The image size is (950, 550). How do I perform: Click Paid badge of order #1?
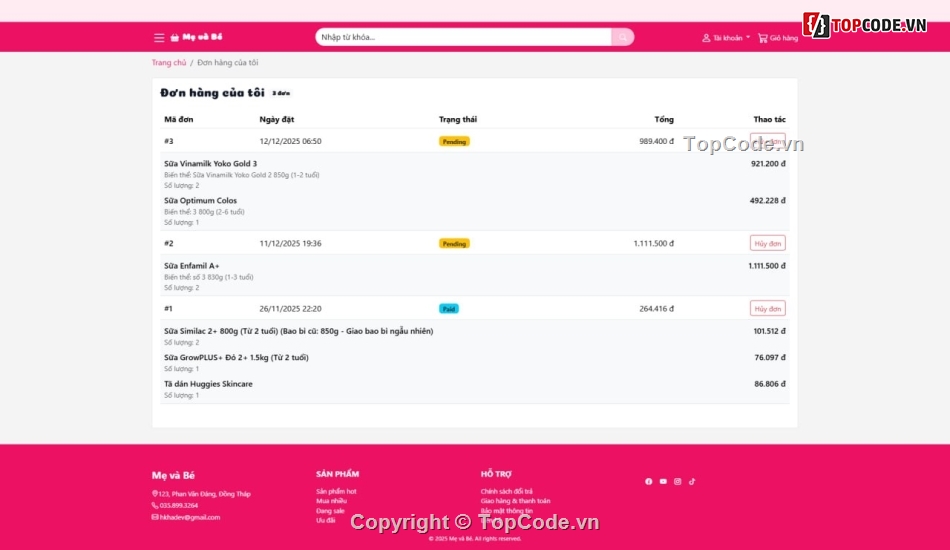(x=448, y=309)
